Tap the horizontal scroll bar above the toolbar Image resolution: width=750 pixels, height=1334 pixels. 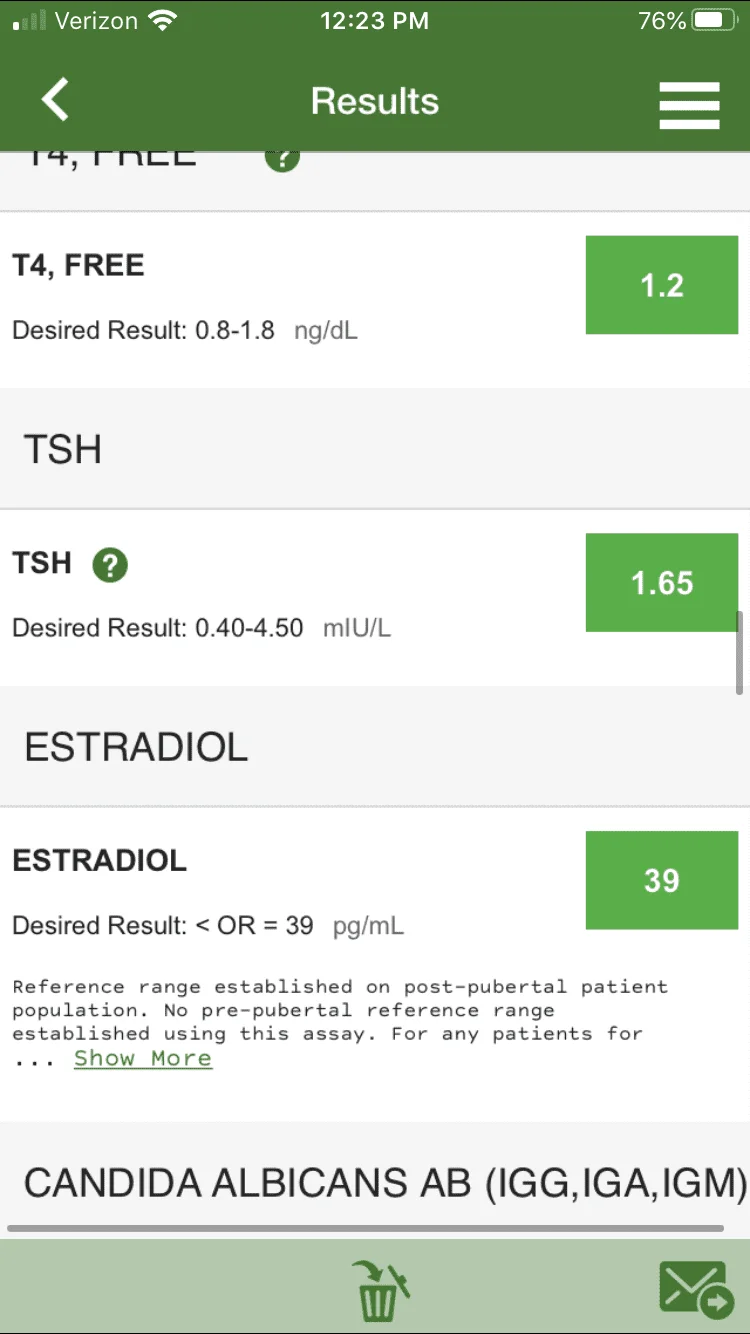(365, 1228)
